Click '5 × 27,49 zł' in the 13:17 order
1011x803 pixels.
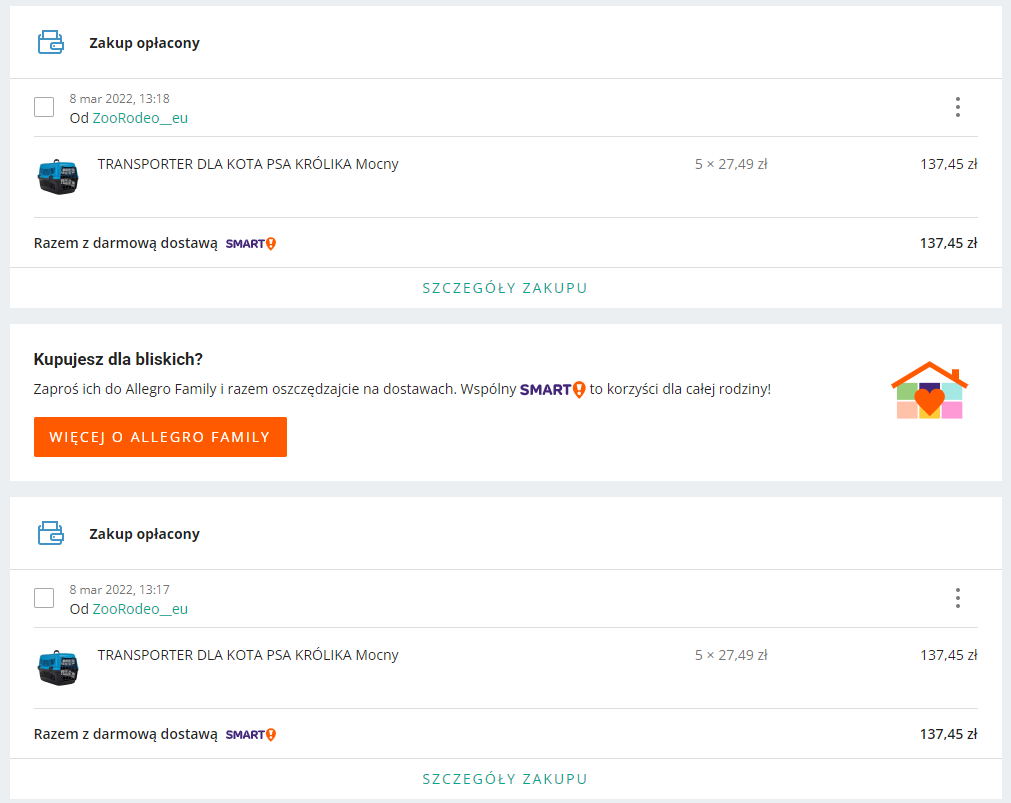click(x=731, y=655)
